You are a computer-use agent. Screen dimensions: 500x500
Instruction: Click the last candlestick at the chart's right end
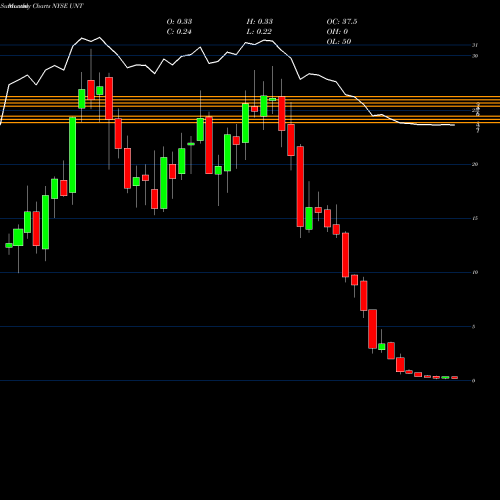(454, 378)
